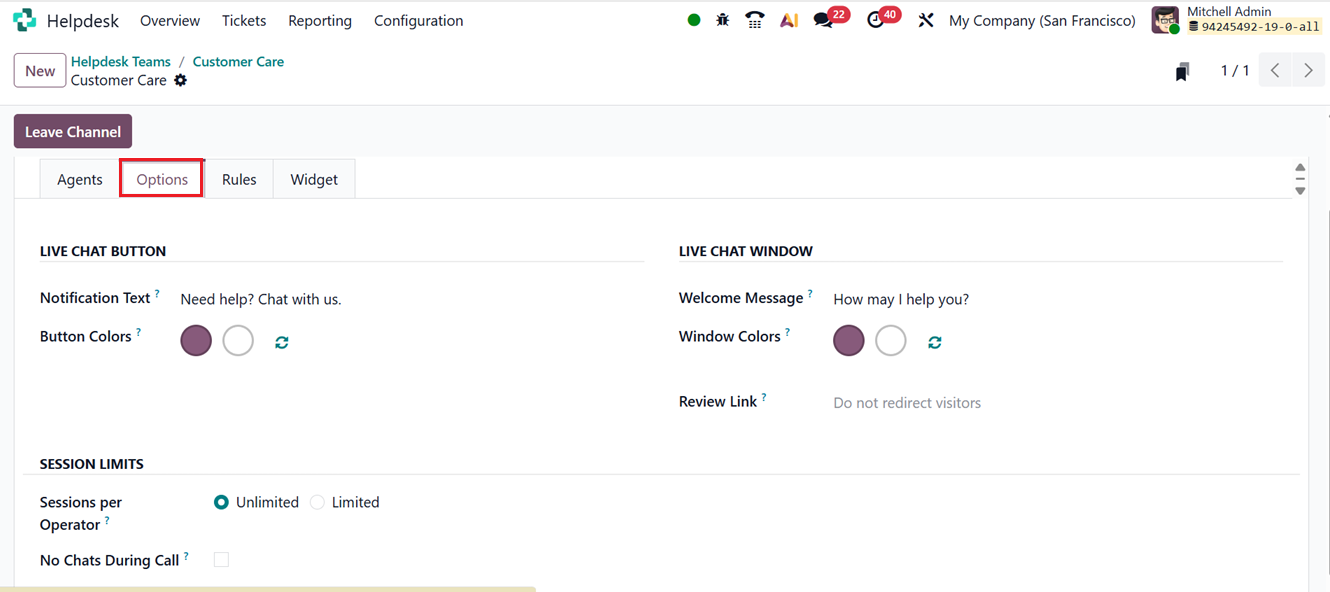The height and width of the screenshot is (592, 1330).
Task: Switch to the Agents tab
Action: click(80, 179)
